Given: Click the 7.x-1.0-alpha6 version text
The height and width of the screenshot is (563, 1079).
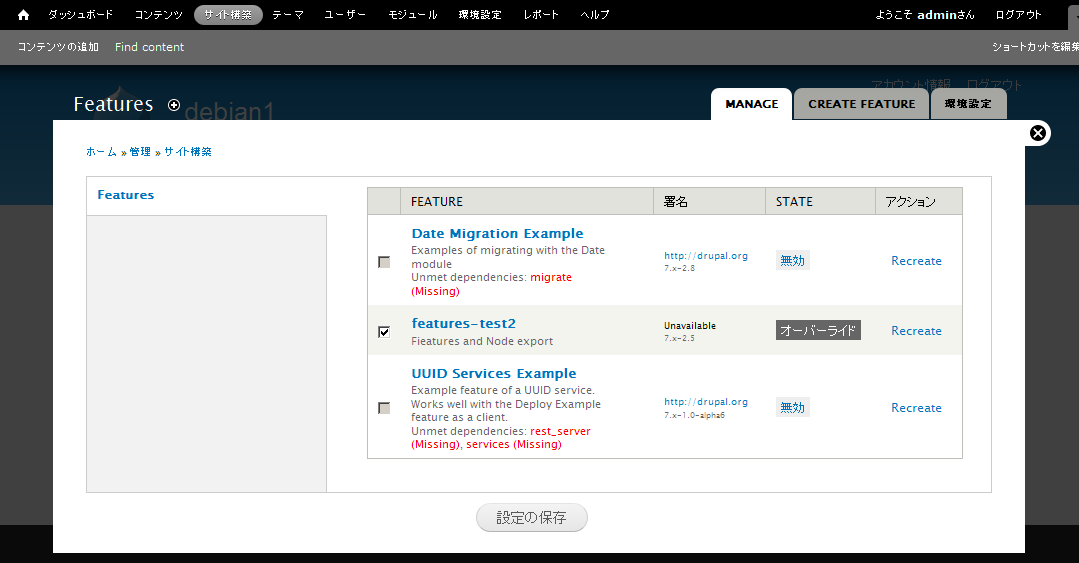Looking at the screenshot, I should click(694, 415).
